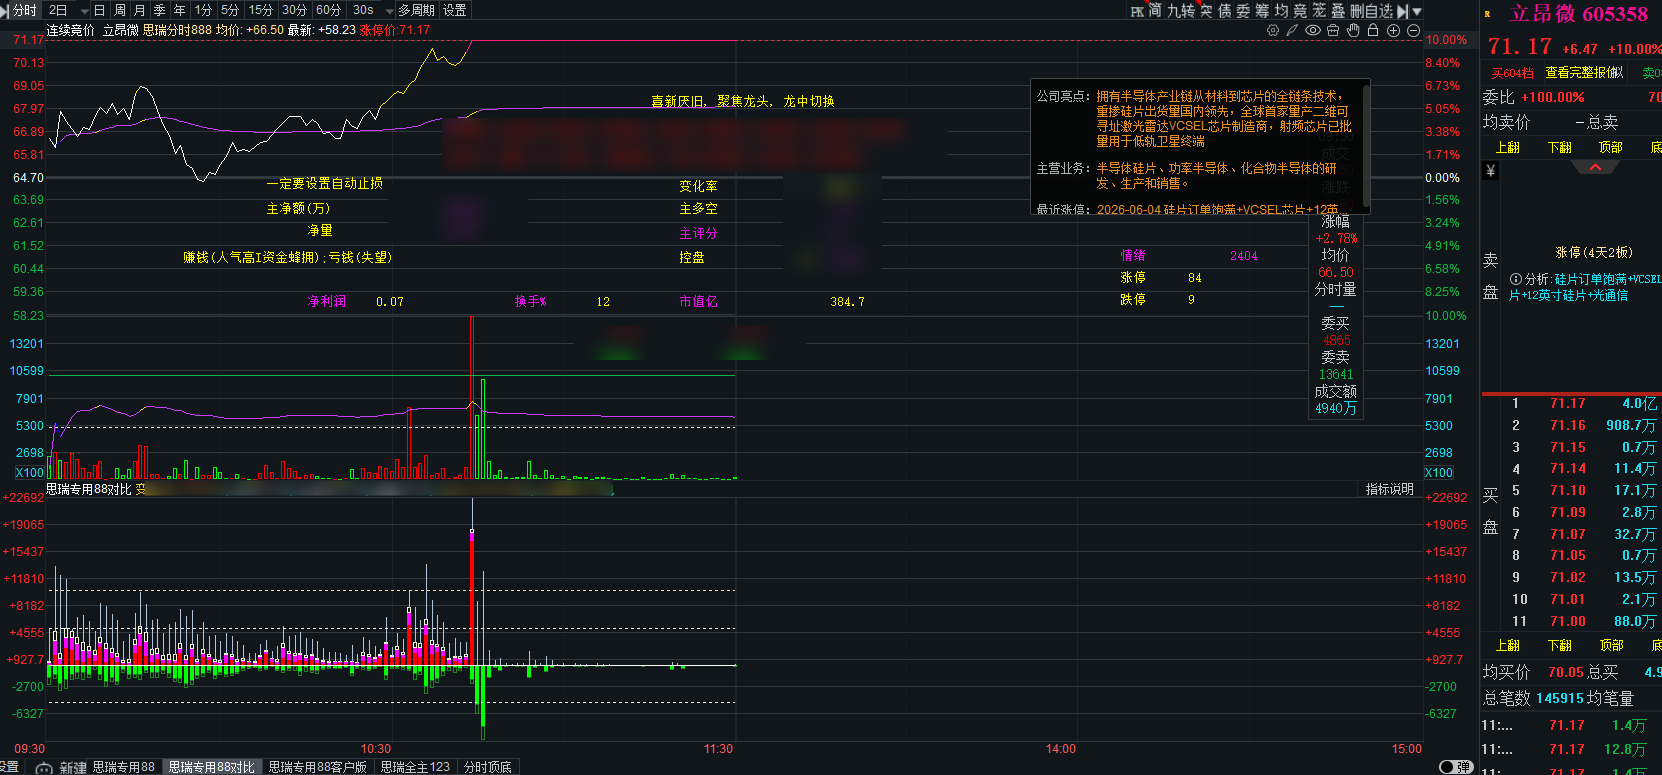Image resolution: width=1662 pixels, height=775 pixels.
Task: Click buy level 1 price 71.17
Action: tap(1568, 403)
